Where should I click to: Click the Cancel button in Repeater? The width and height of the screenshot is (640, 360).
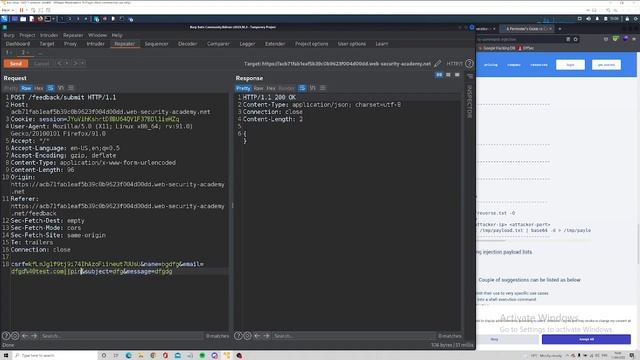(41, 64)
